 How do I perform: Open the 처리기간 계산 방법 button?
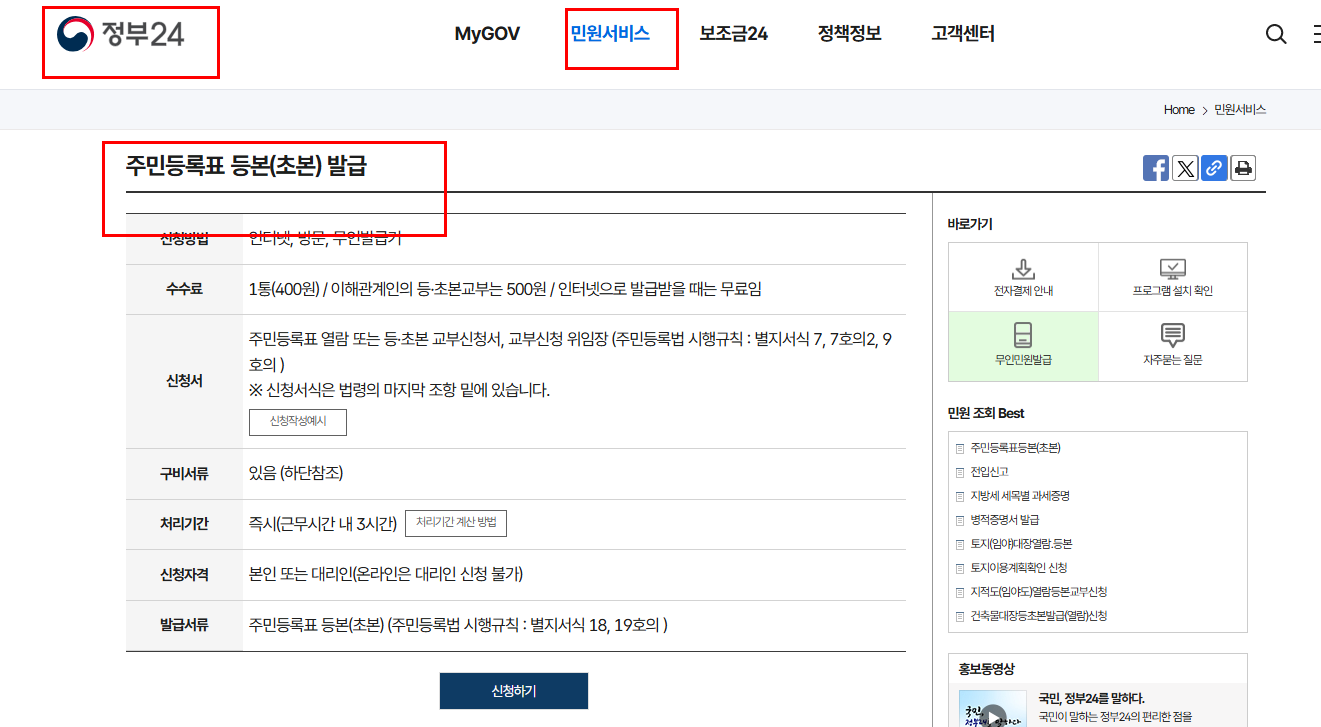tap(457, 523)
